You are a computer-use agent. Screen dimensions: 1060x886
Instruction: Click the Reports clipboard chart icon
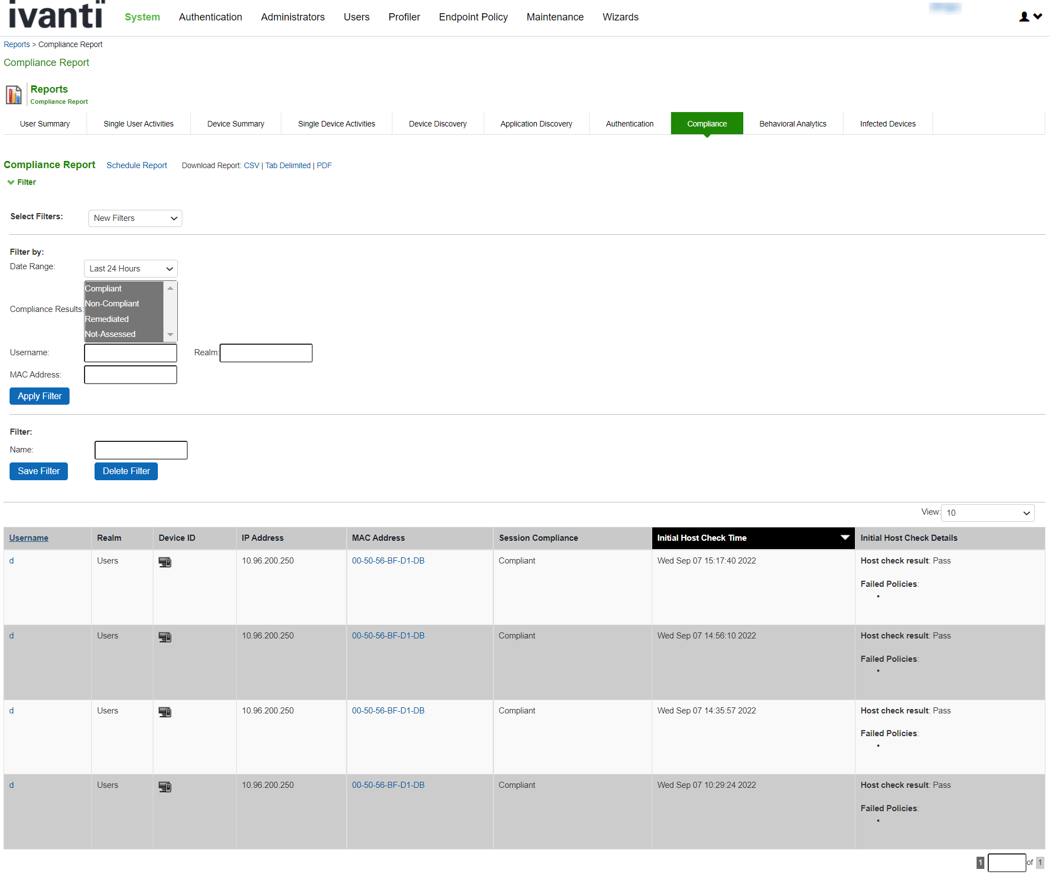[x=14, y=94]
